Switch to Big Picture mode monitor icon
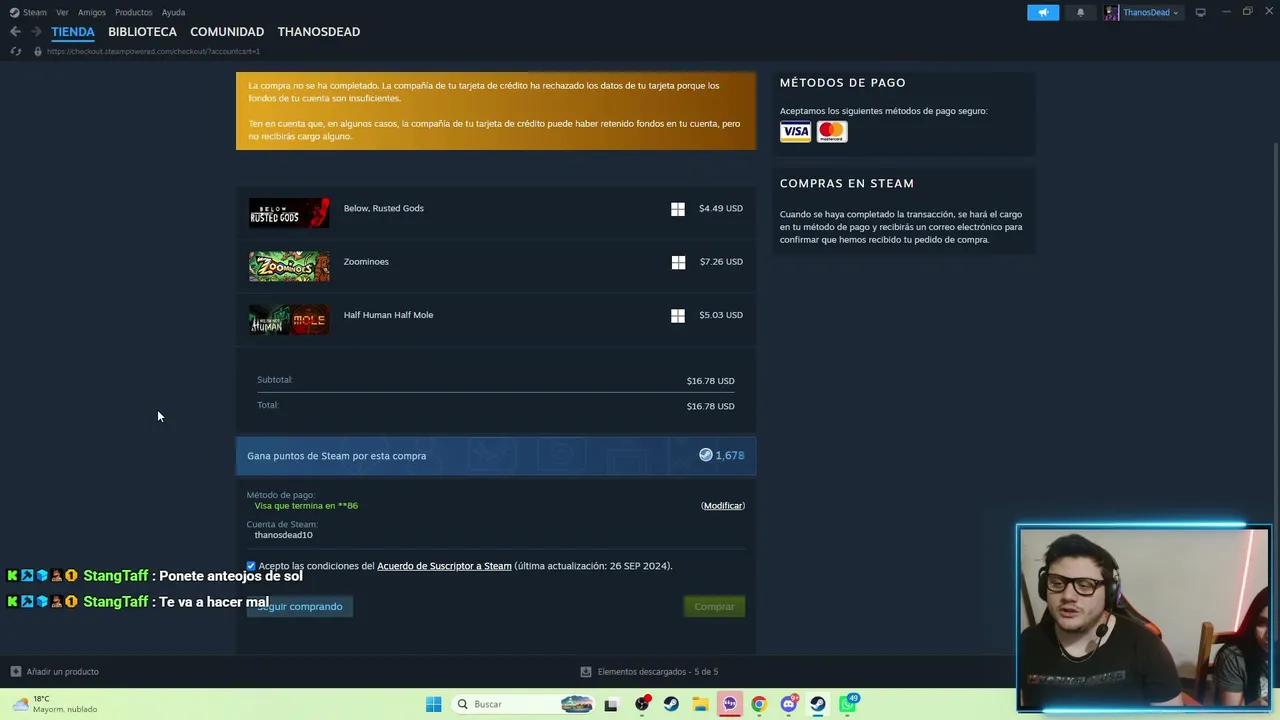 tap(1200, 12)
